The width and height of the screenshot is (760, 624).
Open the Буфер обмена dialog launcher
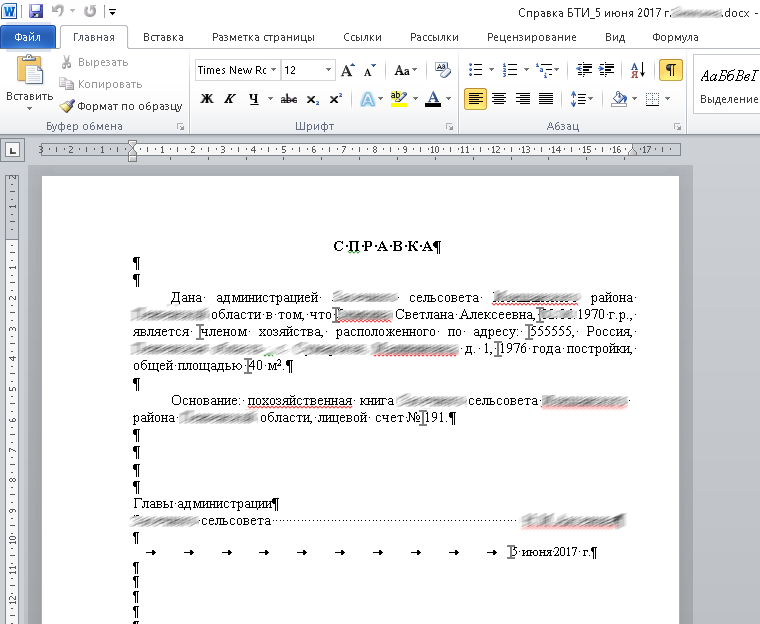[x=180, y=127]
